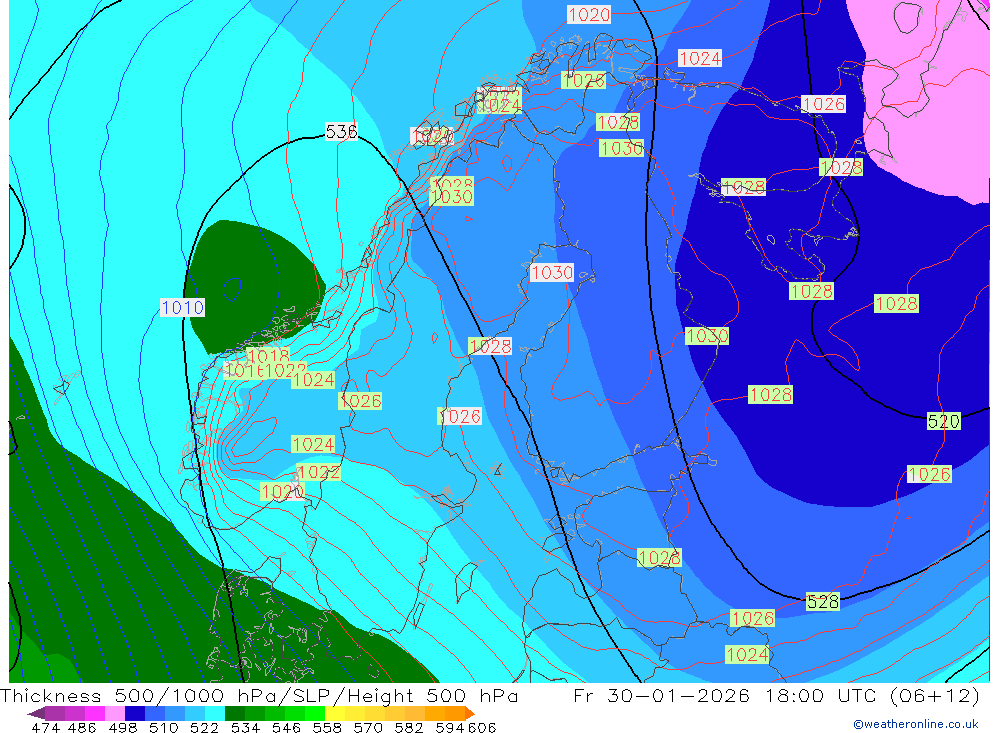The width and height of the screenshot is (1000, 733).
Task: Select the map title 'Thickness 500/1000 hPa/SLP/Height 500 hPa'
Action: 259,695
